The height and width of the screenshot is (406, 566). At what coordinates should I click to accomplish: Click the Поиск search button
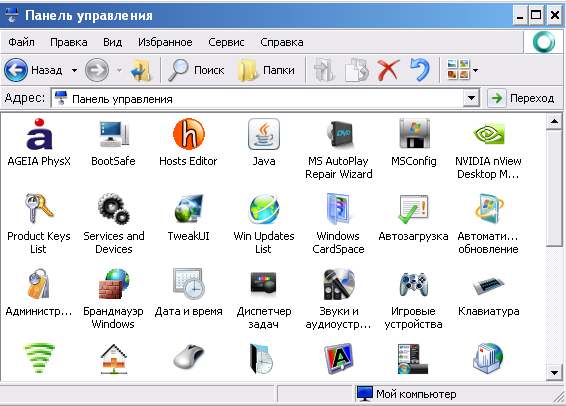pos(196,70)
